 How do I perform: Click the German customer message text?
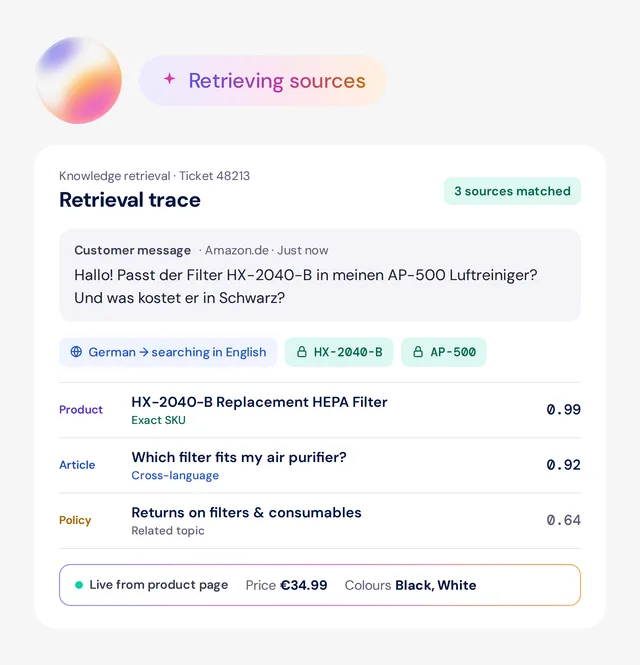click(306, 287)
